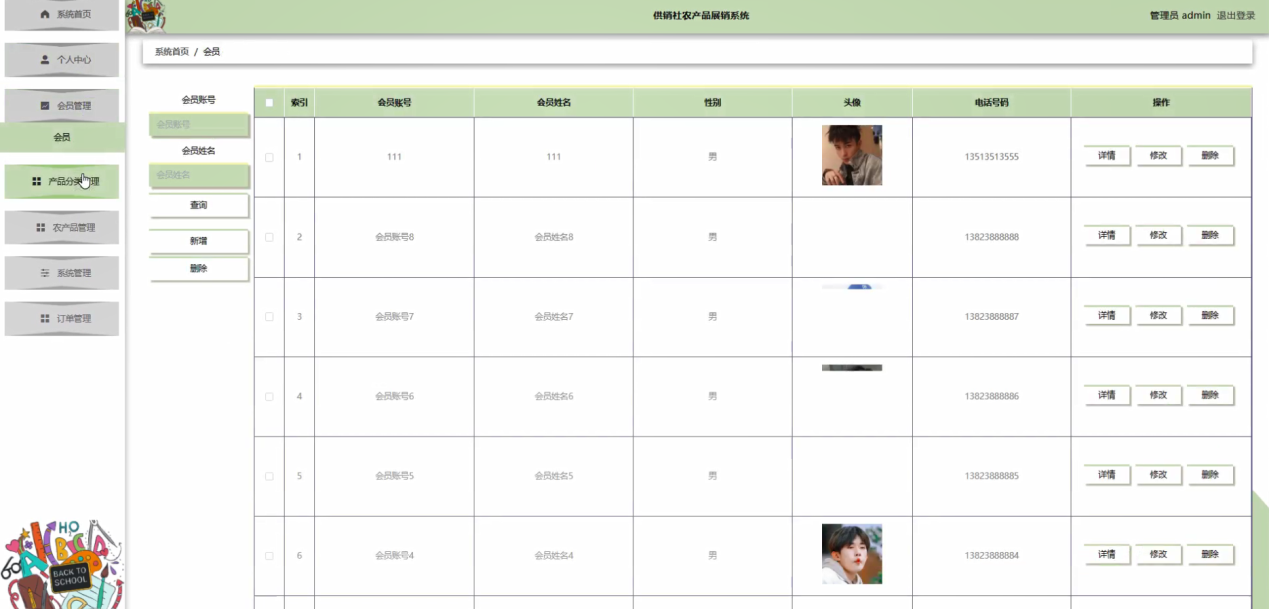Click the person icon beside 个人中心
This screenshot has width=1269, height=609.
tap(45, 60)
